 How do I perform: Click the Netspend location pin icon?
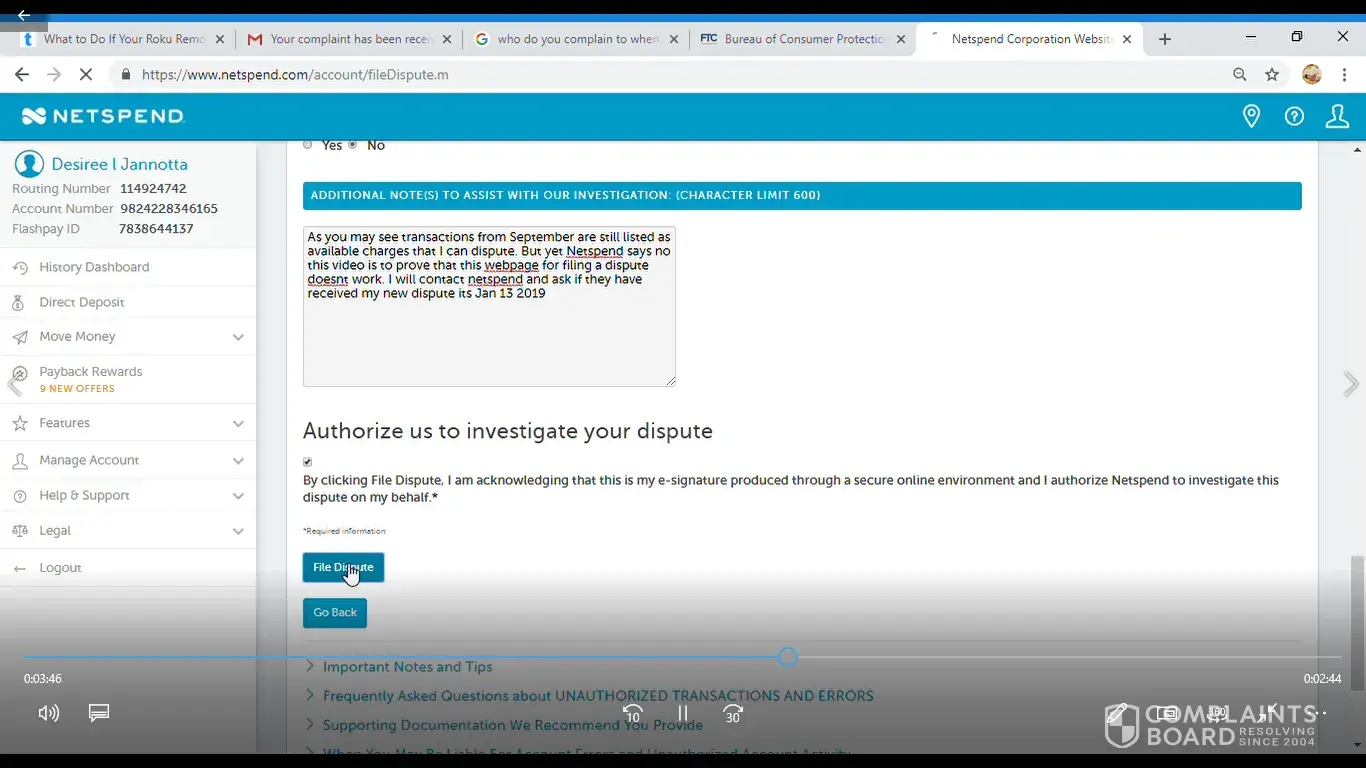(1251, 117)
